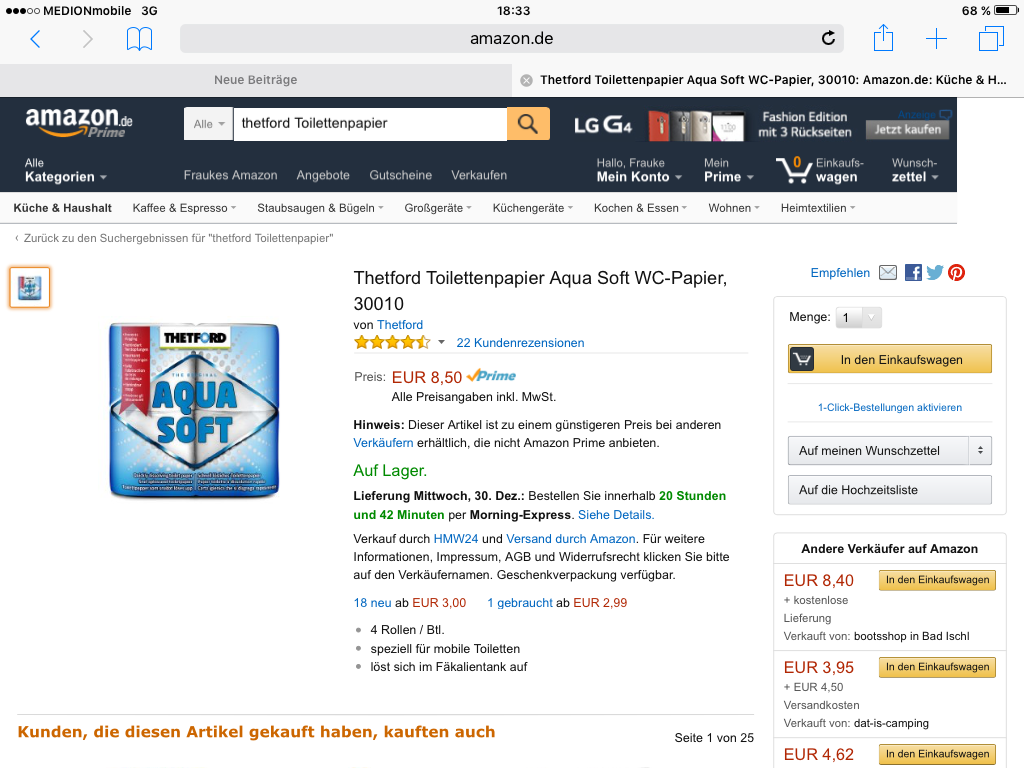Tap the Safari back arrow

[x=35, y=39]
